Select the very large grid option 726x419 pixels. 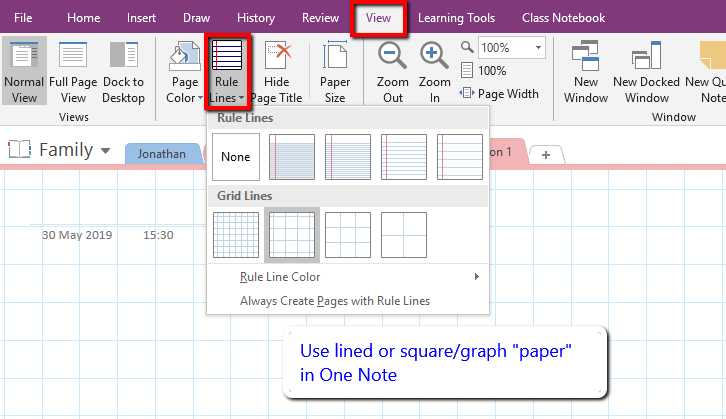(x=404, y=235)
